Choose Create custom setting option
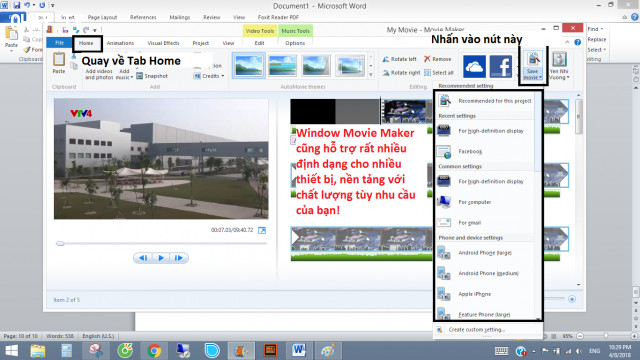 click(x=477, y=329)
